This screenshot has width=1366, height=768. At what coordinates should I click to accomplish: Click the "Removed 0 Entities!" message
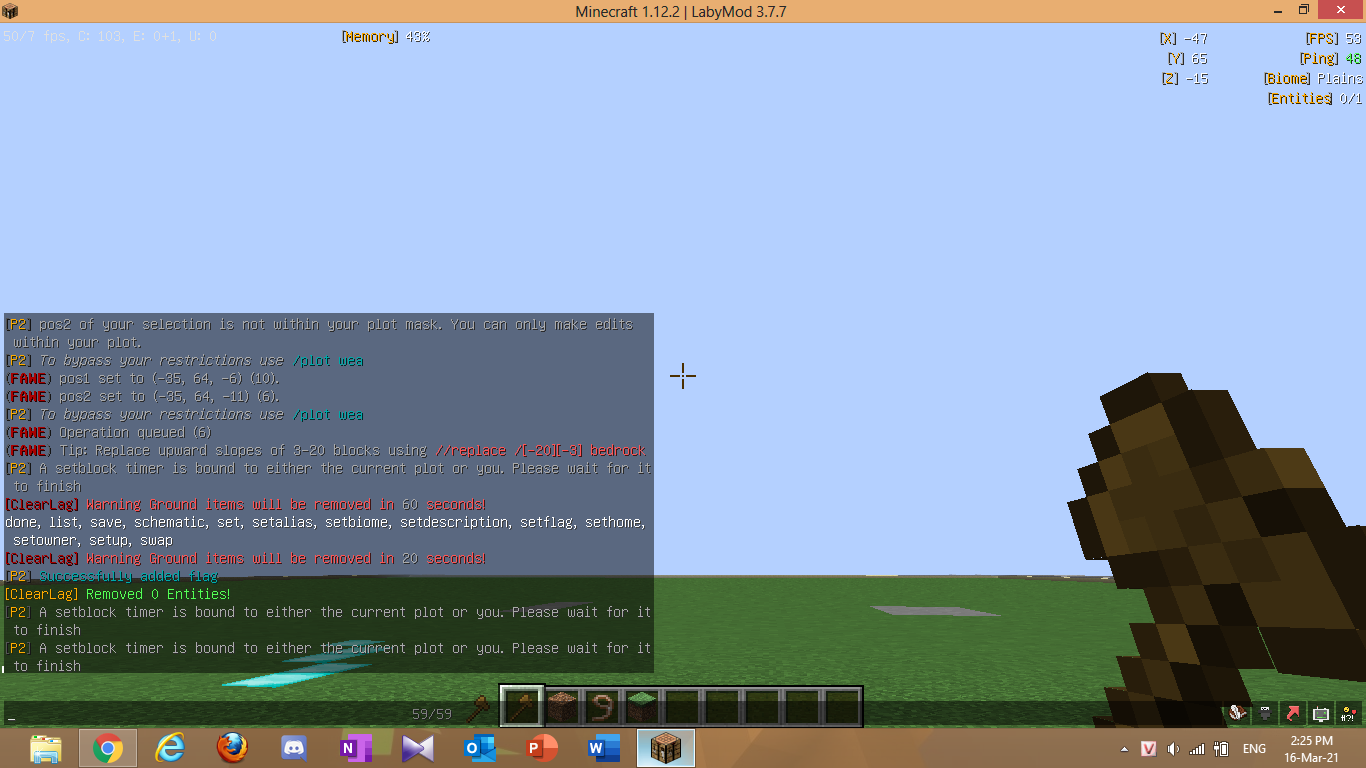158,595
